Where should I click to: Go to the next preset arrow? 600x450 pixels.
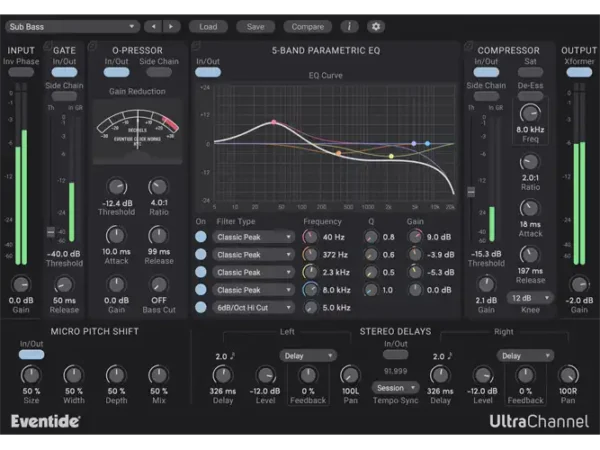click(x=171, y=26)
